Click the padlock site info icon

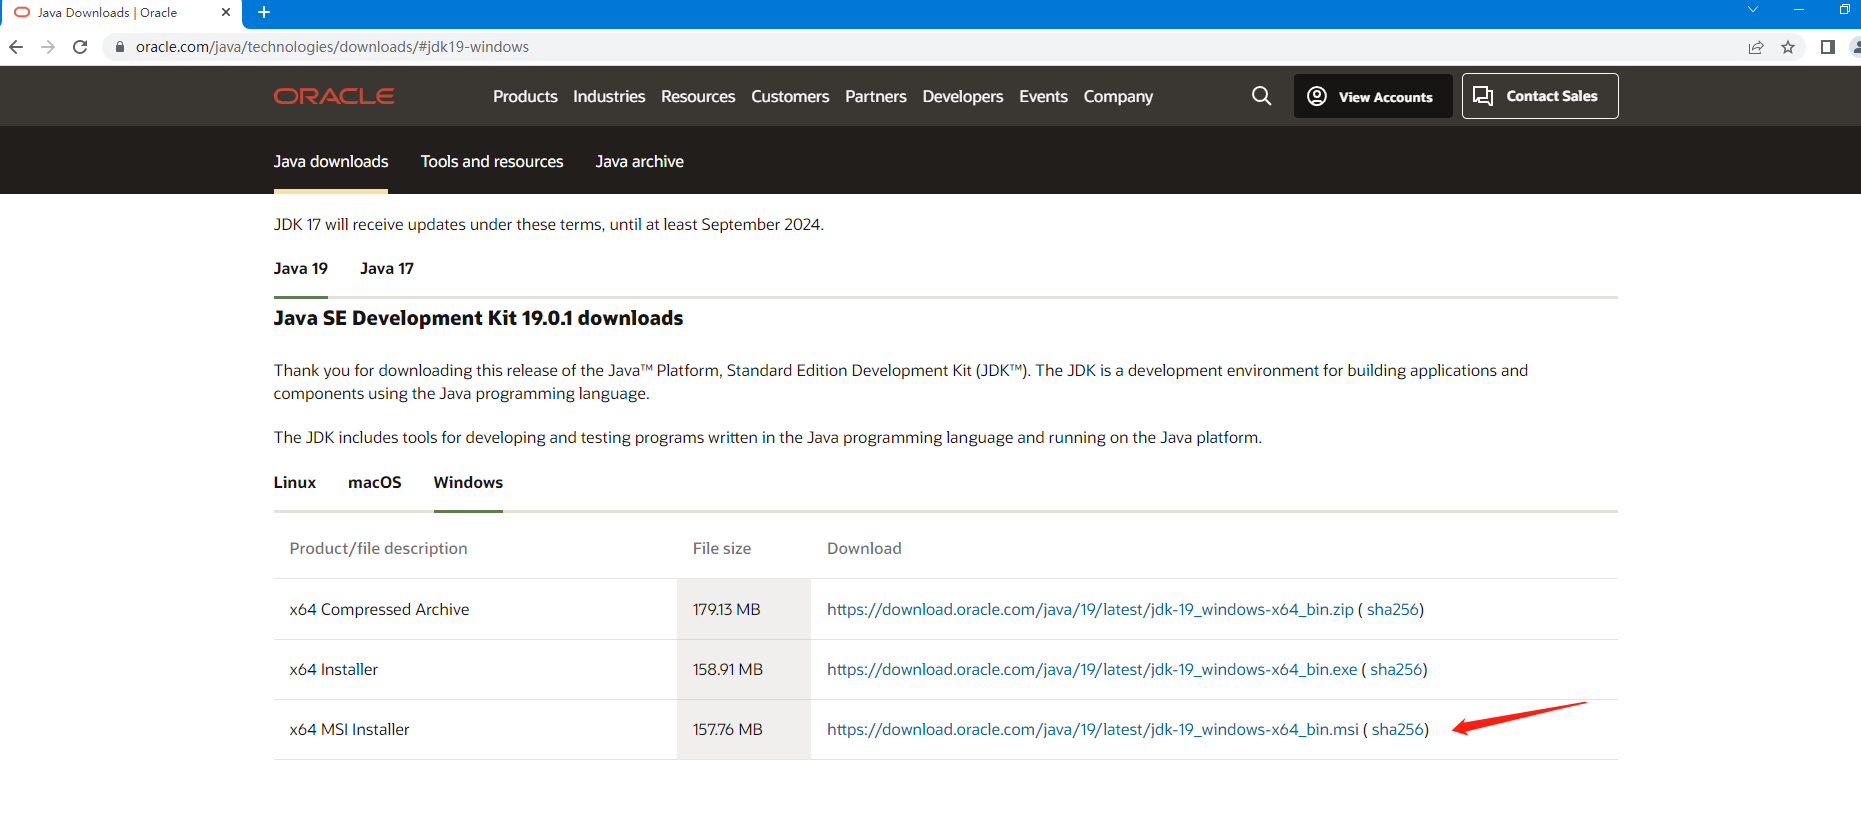120,47
